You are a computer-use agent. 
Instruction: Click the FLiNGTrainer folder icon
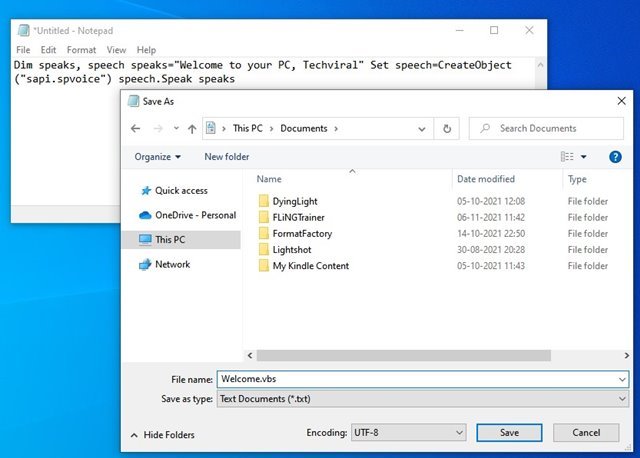pyautogui.click(x=264, y=217)
